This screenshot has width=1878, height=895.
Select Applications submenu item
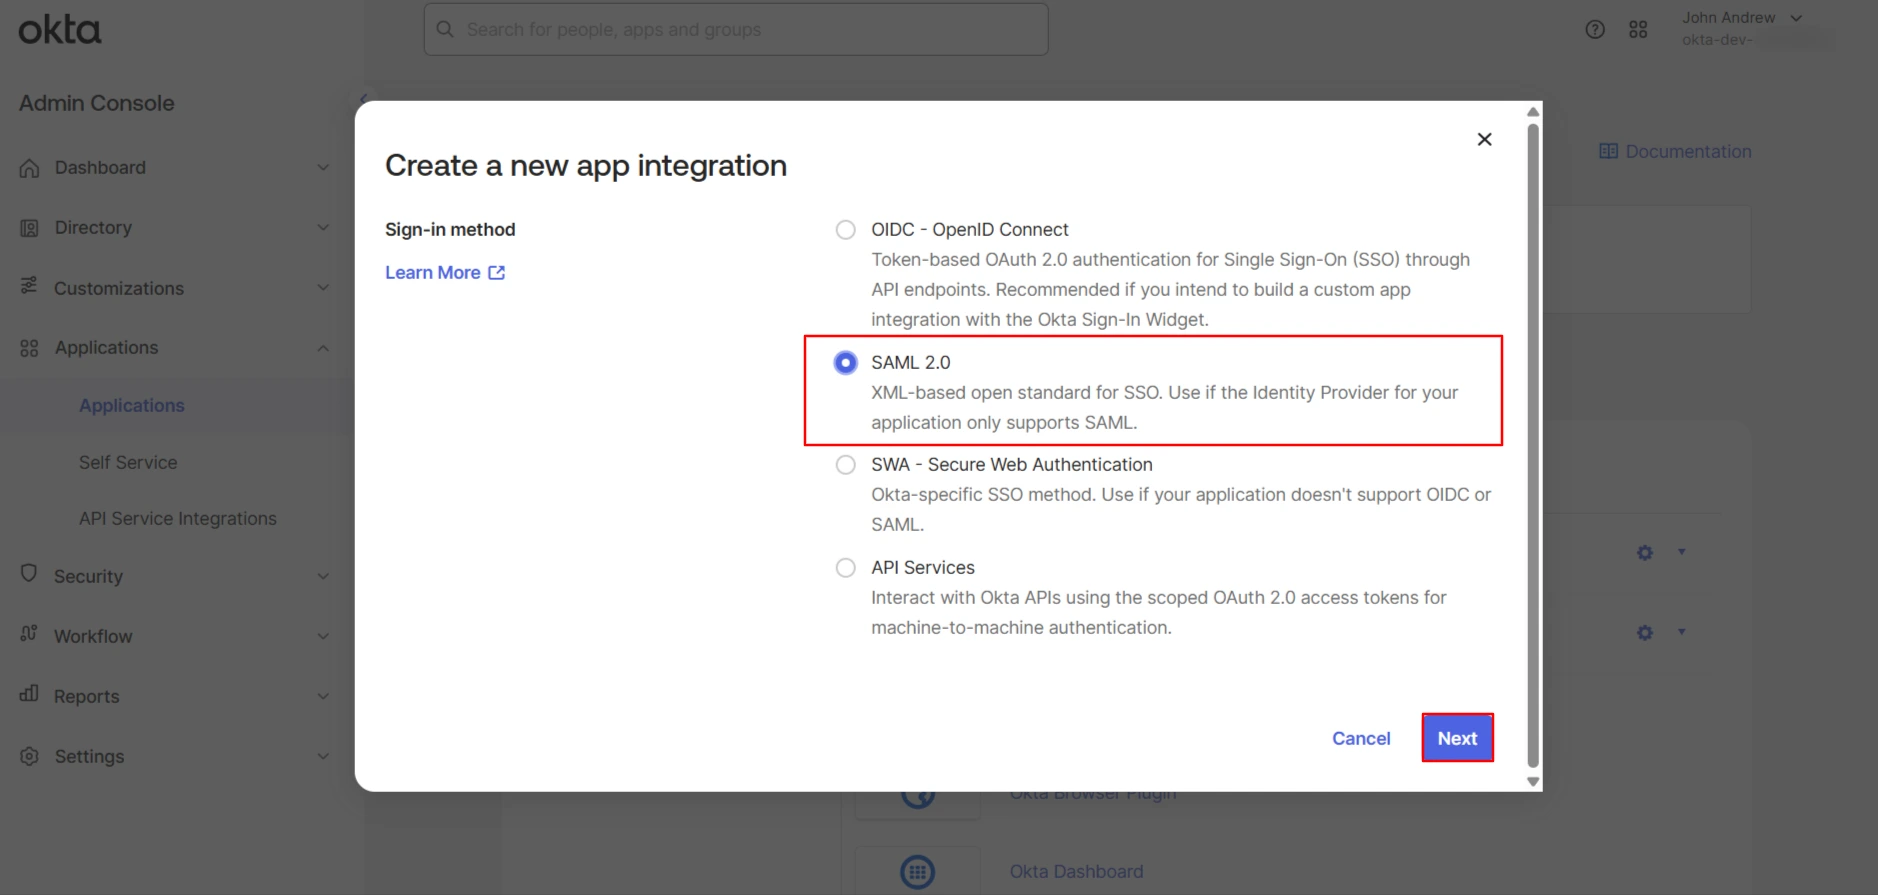132,405
